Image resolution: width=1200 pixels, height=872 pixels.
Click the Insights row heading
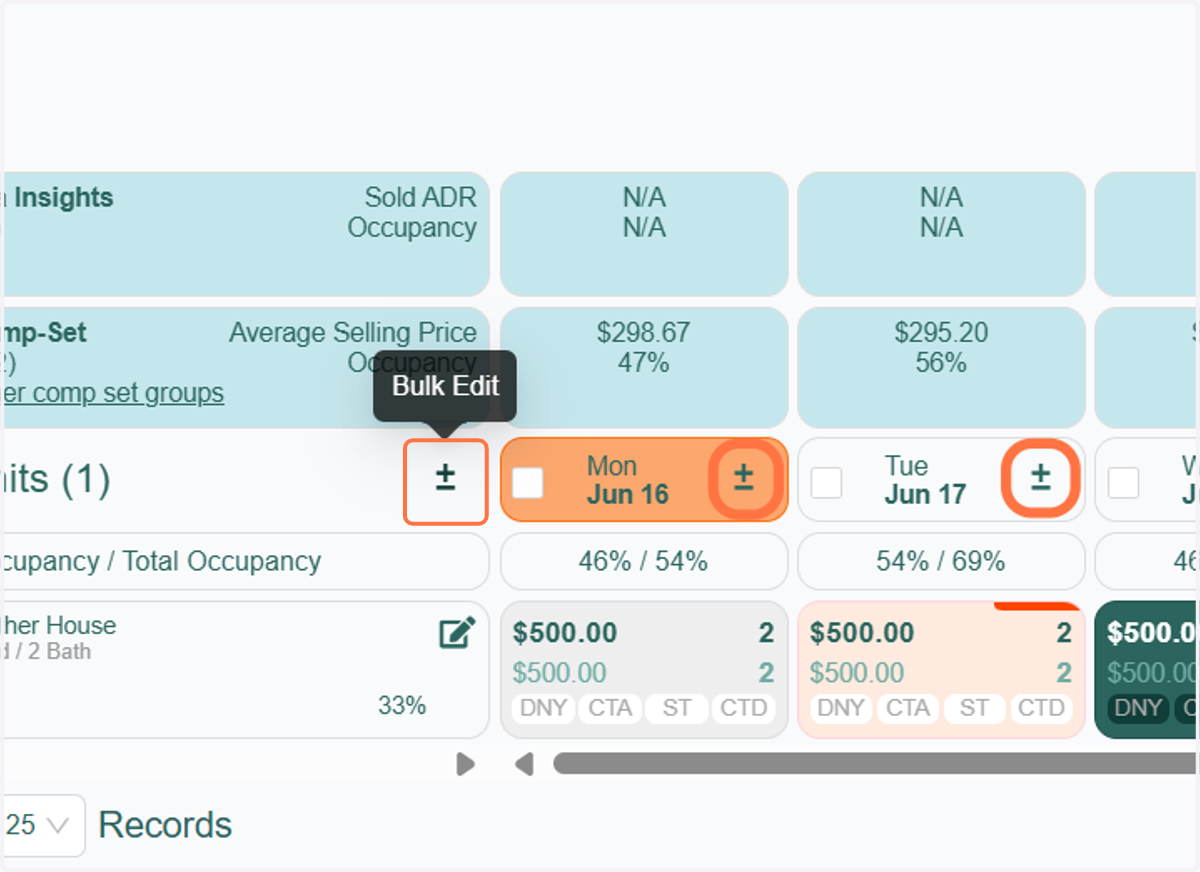[x=59, y=198]
